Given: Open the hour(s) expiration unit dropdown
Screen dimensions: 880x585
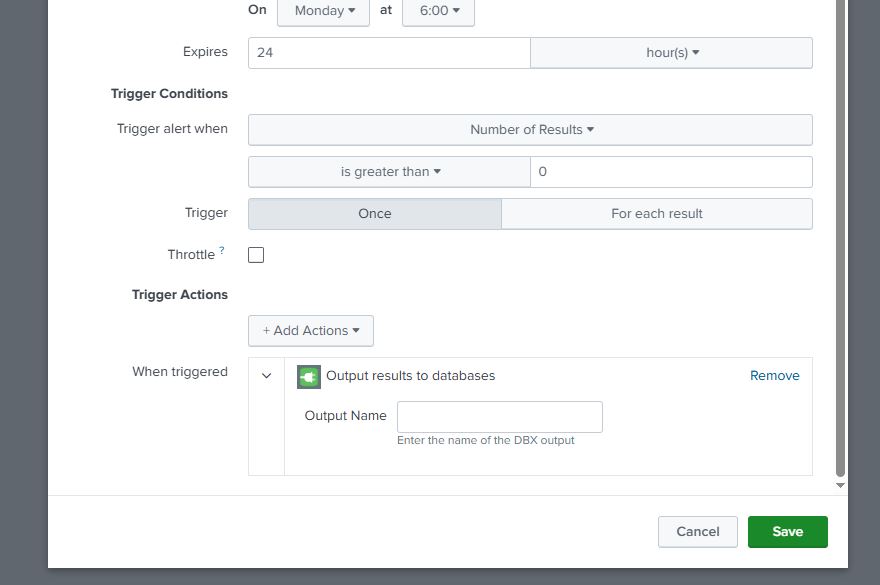Looking at the screenshot, I should tap(671, 52).
